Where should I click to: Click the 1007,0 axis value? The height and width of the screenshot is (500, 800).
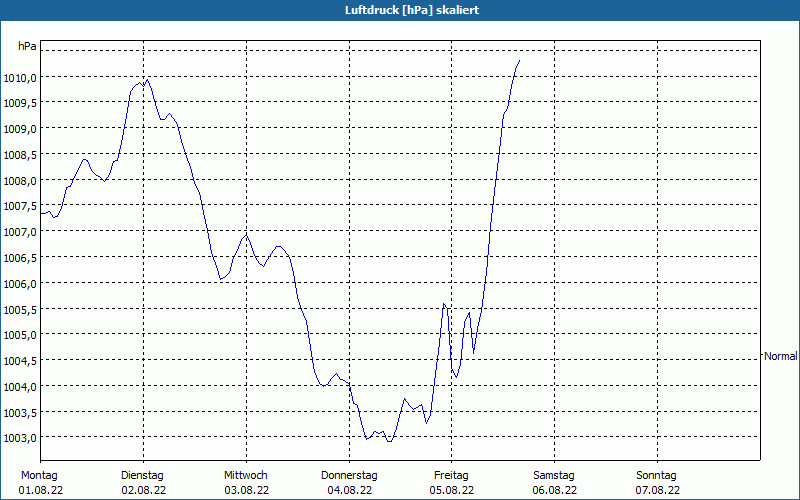click(20, 233)
